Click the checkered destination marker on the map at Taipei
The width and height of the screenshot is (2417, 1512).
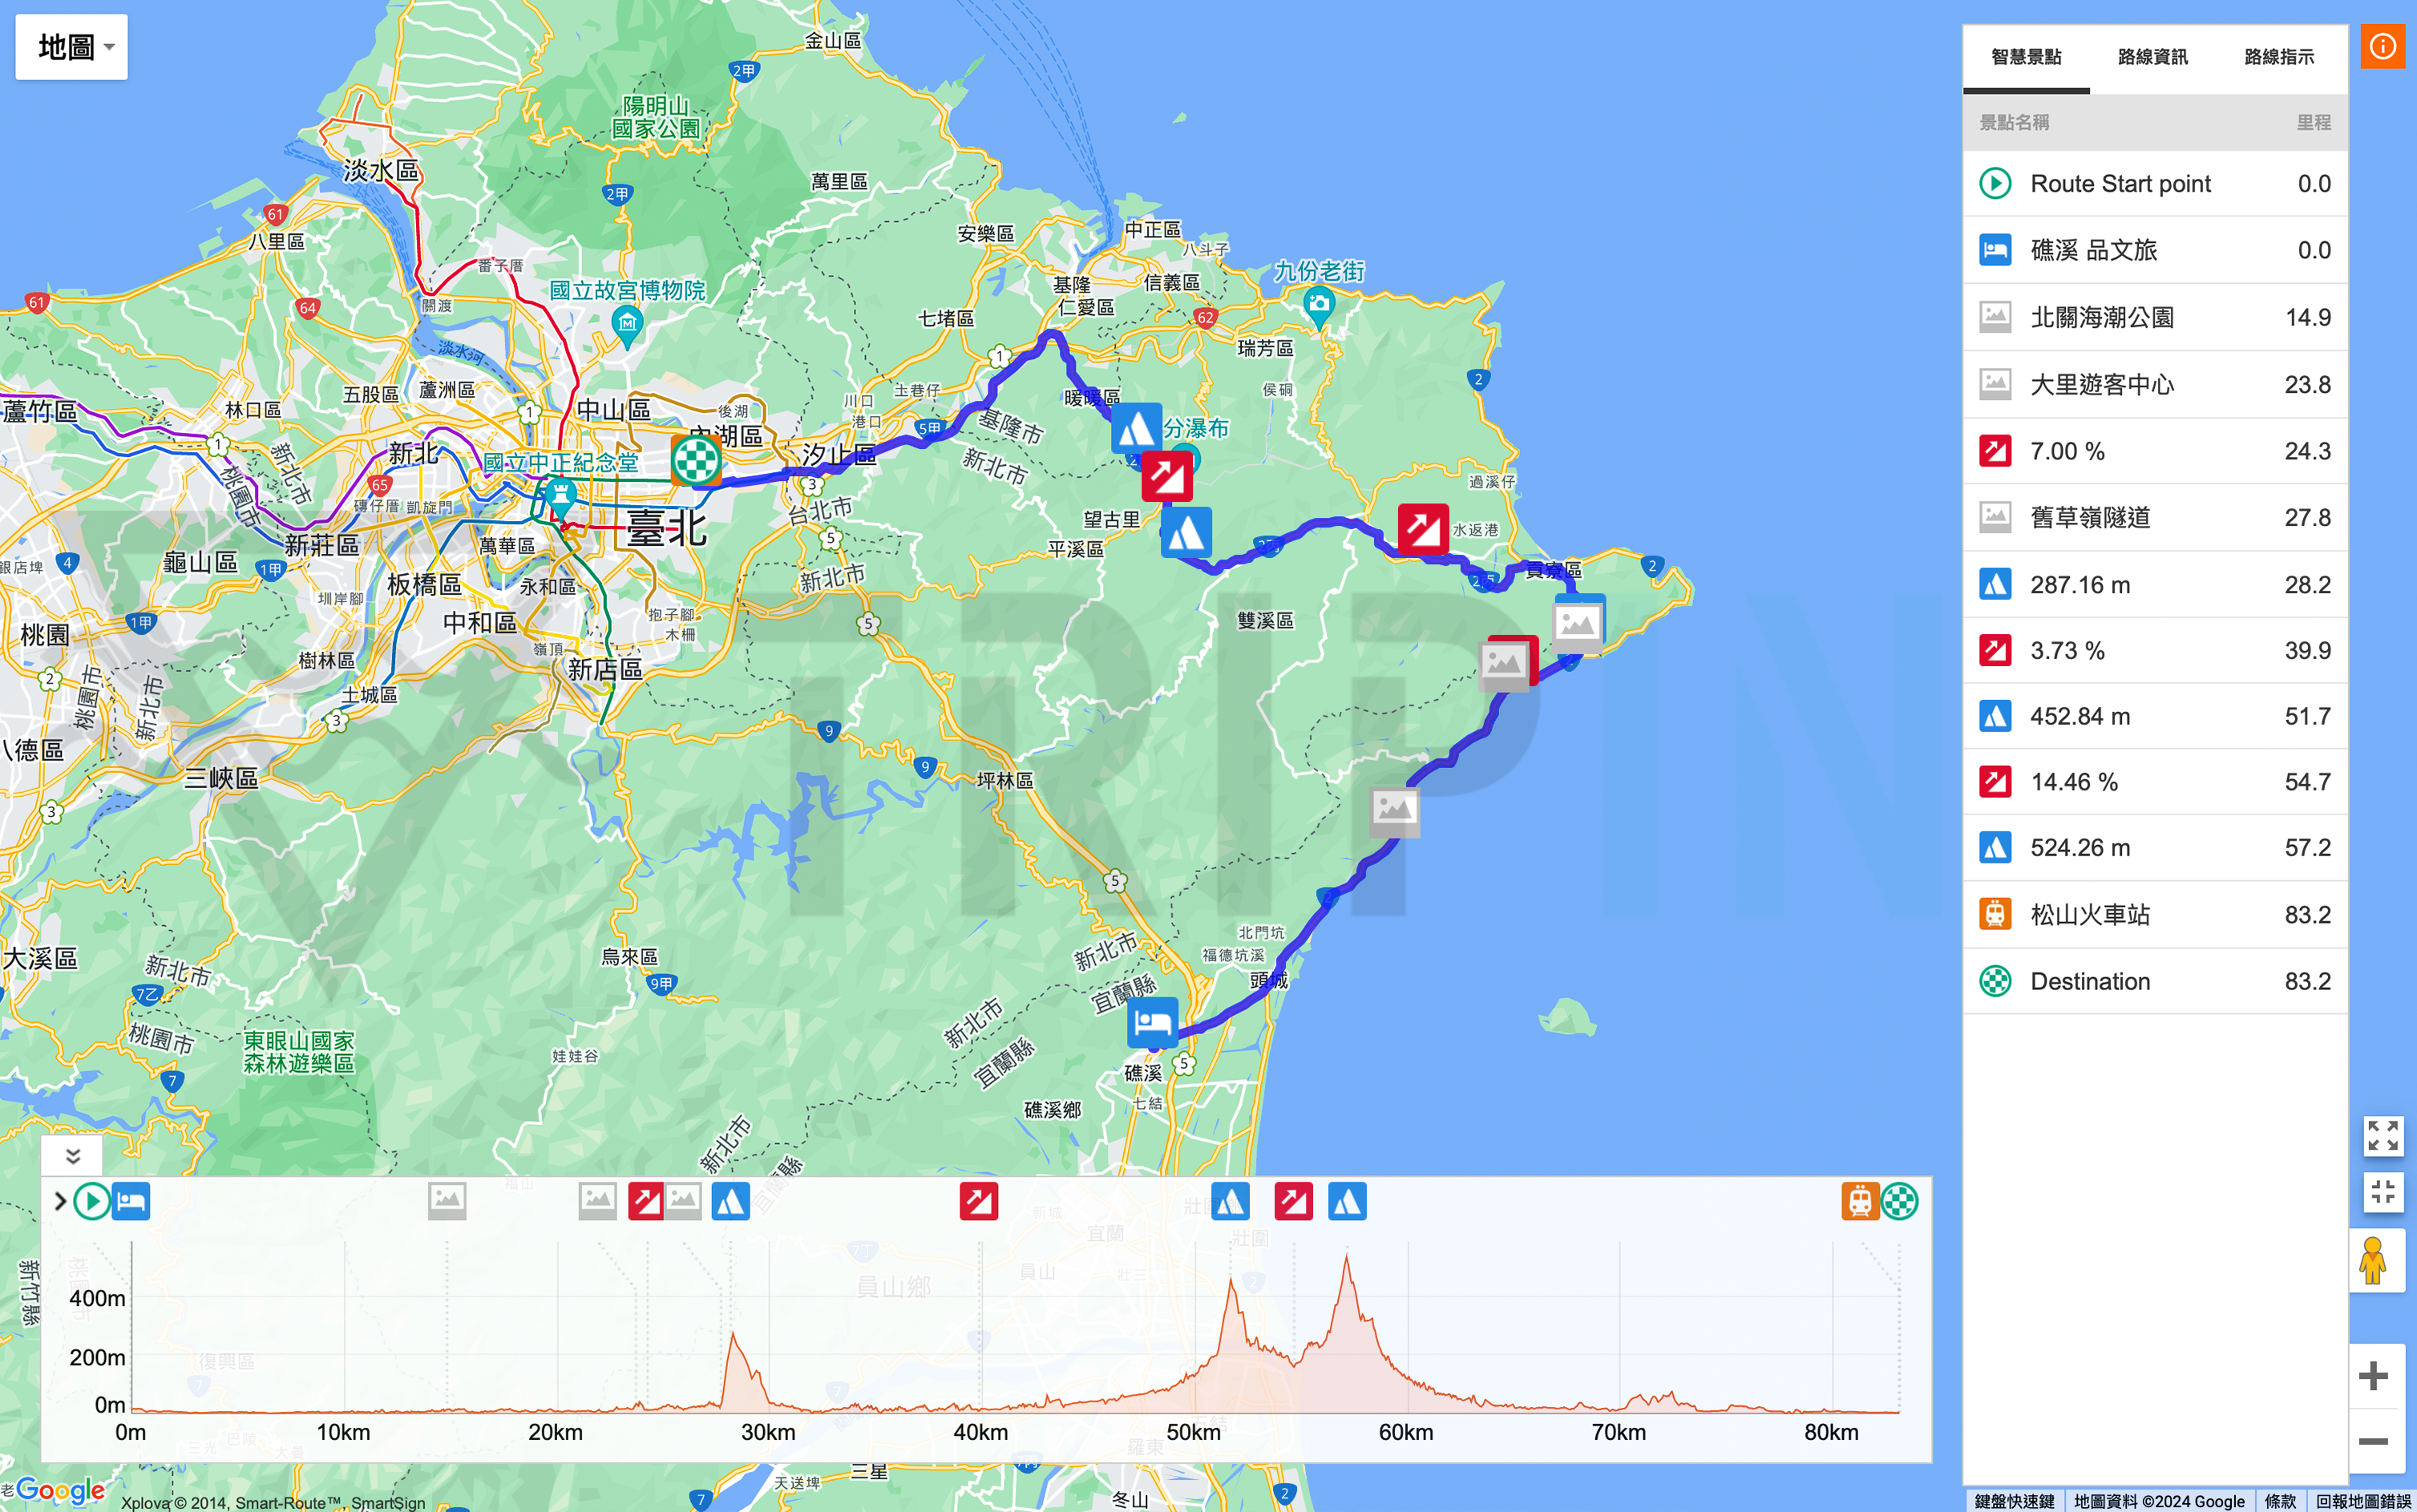point(696,460)
